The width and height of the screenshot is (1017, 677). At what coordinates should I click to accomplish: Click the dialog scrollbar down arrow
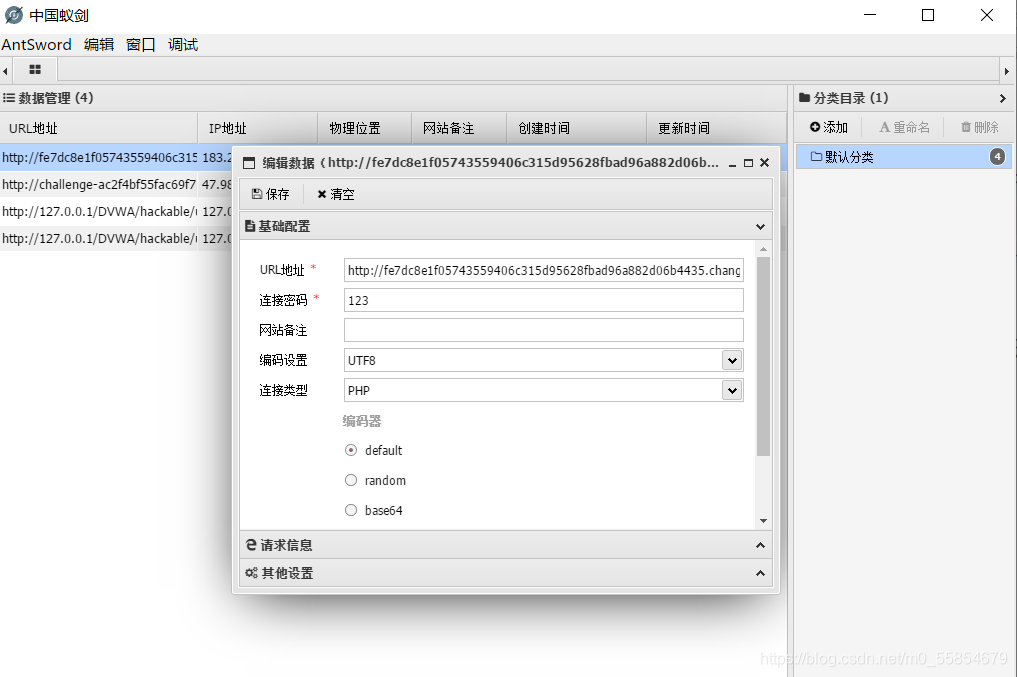(763, 521)
